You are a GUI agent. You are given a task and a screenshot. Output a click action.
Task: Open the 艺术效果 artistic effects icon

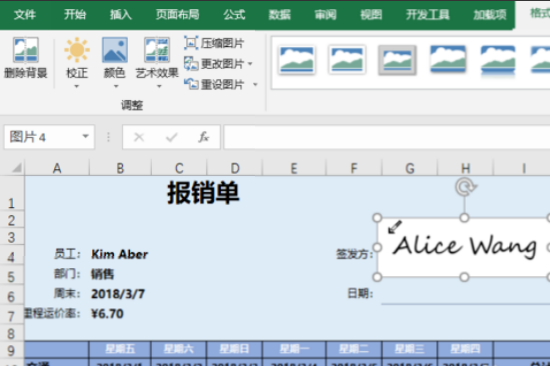click(157, 49)
